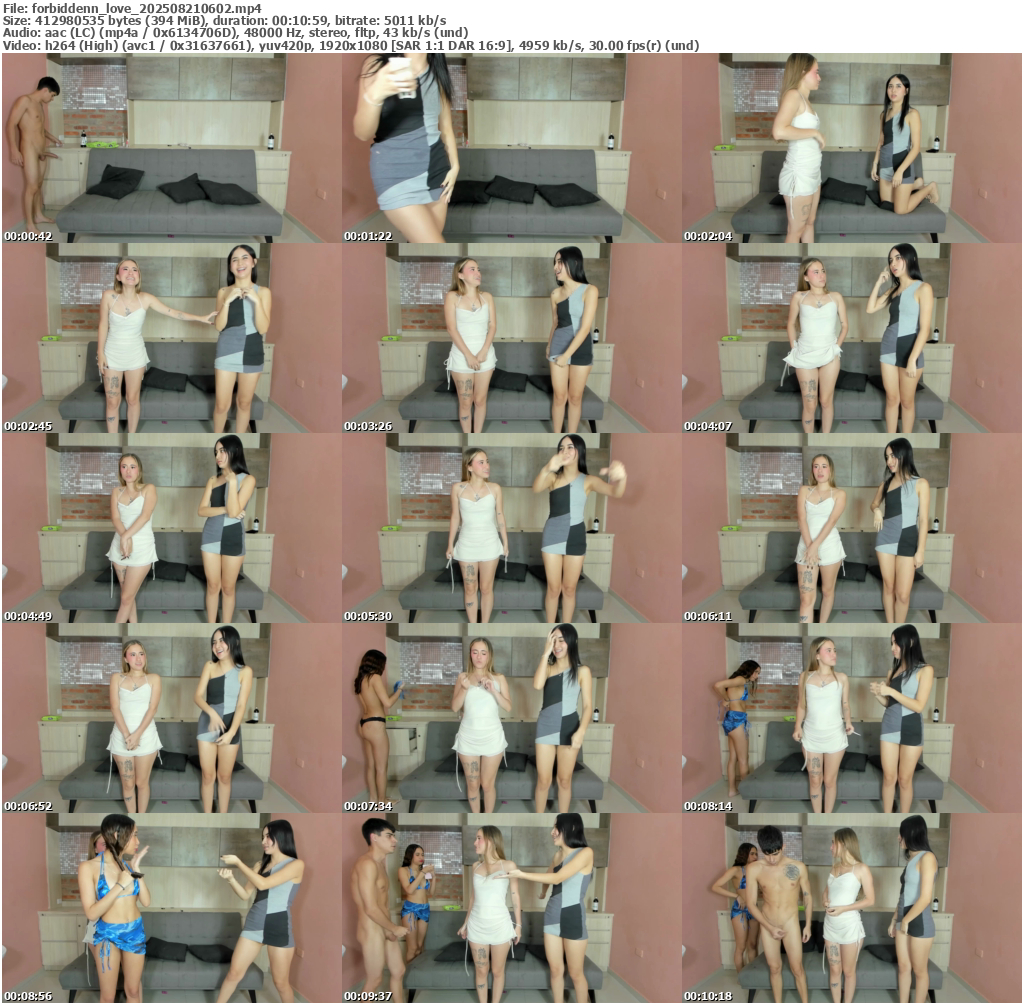Choose the 00:05:30 frame
Screen dimensions: 1024x1003
[511, 528]
